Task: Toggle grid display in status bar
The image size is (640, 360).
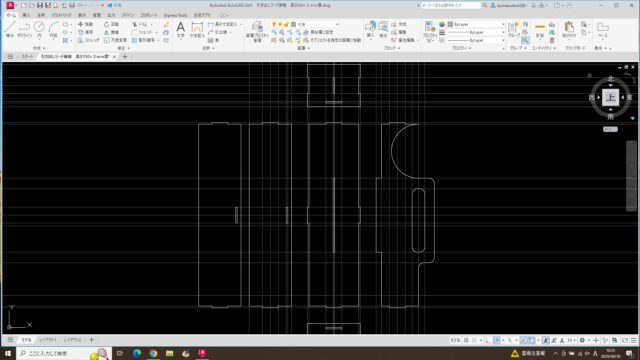Action: tap(466, 340)
